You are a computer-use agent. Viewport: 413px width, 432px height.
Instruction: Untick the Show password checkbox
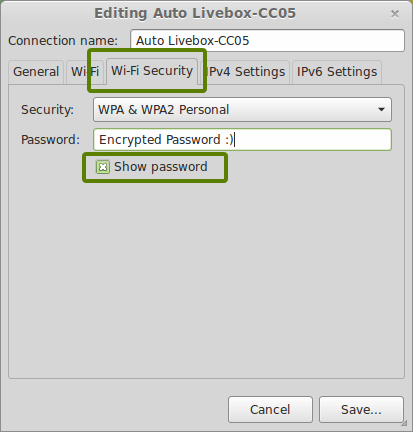[x=103, y=167]
